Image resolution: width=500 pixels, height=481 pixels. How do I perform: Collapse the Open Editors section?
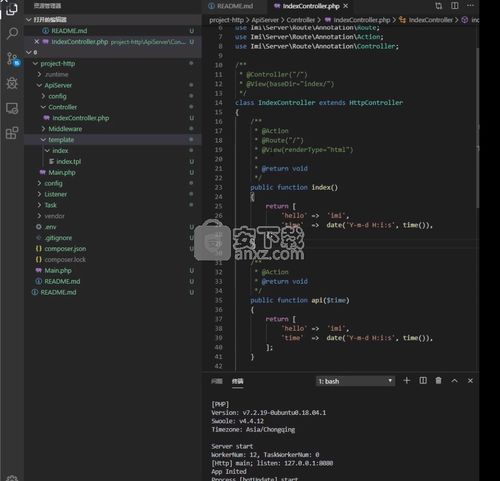[x=113, y=20]
